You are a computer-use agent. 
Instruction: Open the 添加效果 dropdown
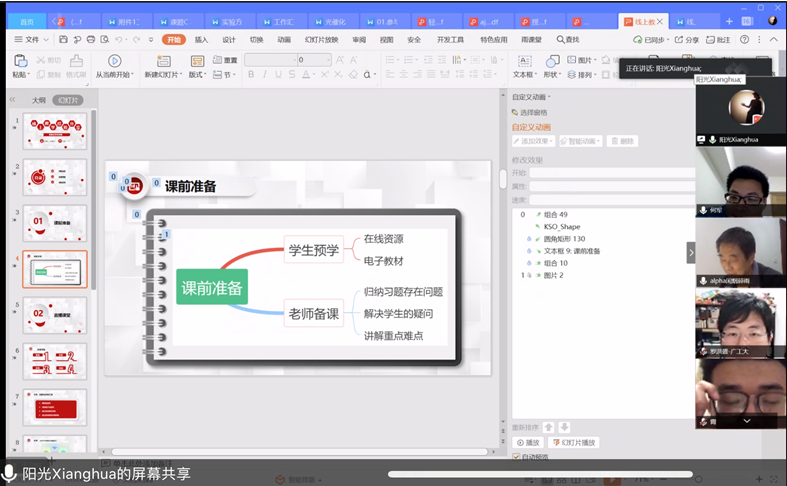pyautogui.click(x=533, y=141)
